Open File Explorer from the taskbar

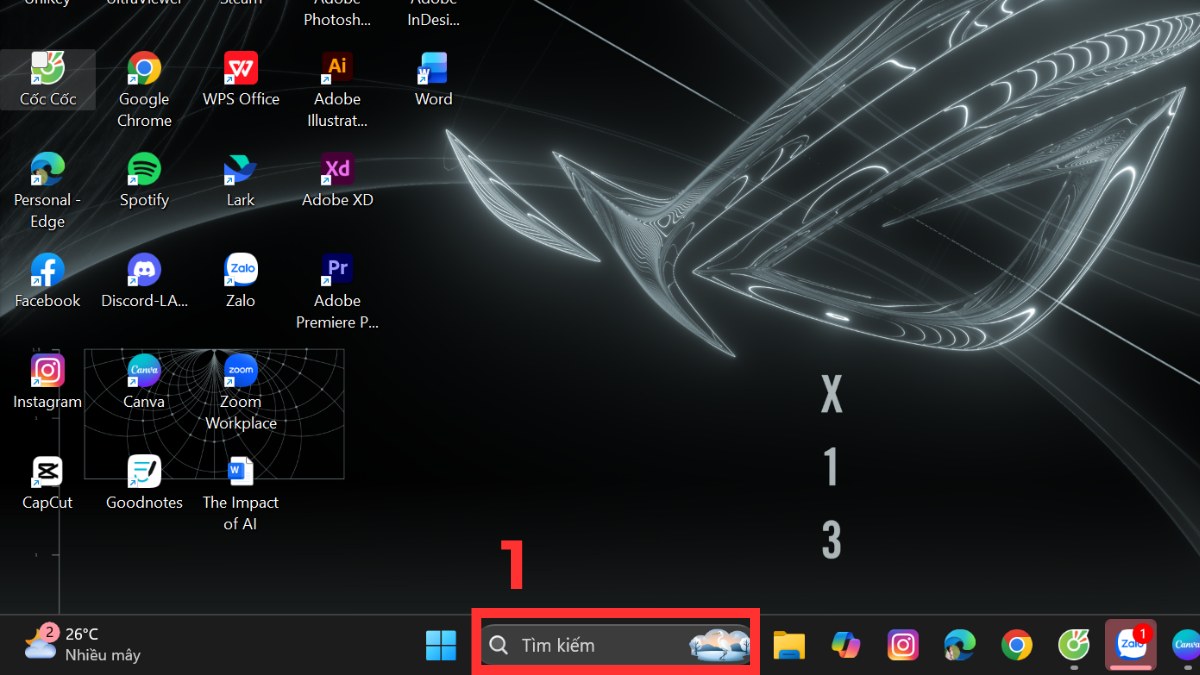tap(789, 645)
